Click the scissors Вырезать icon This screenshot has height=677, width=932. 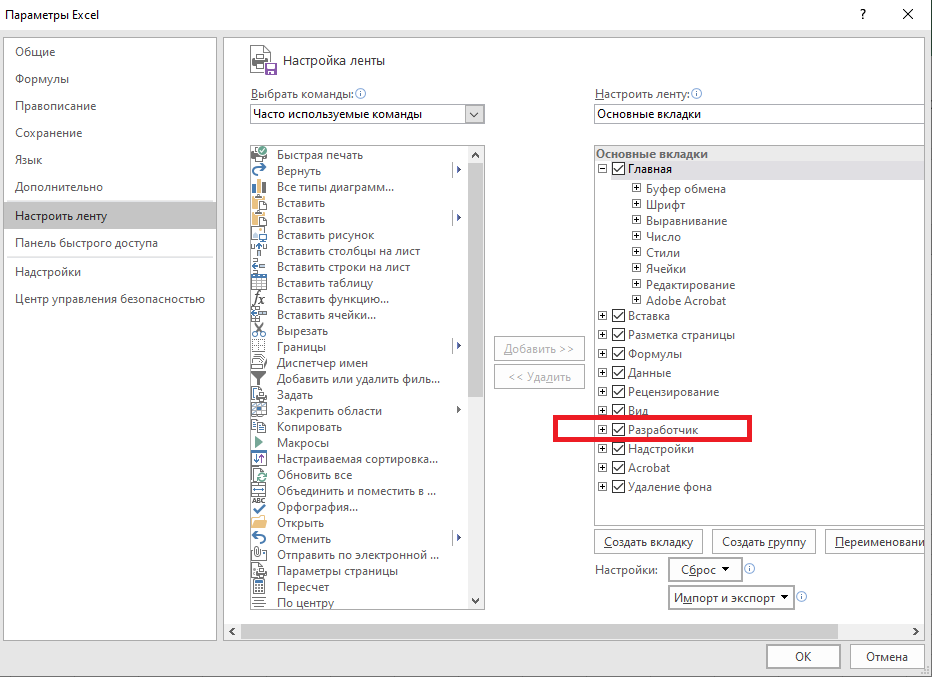point(259,331)
